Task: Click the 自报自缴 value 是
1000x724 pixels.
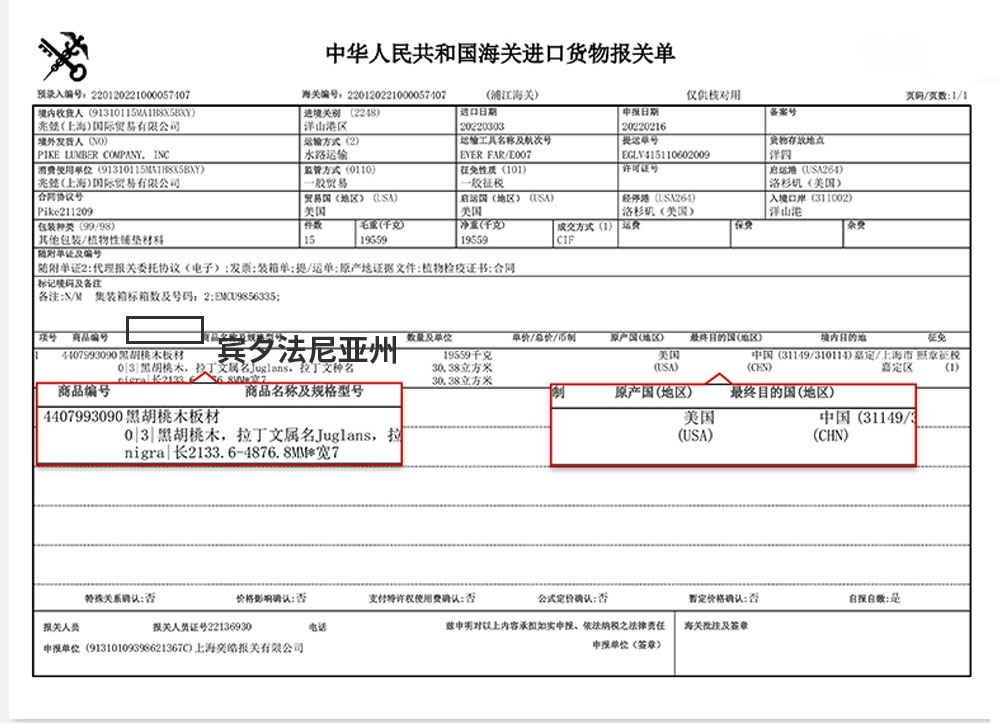Action: coord(896,598)
